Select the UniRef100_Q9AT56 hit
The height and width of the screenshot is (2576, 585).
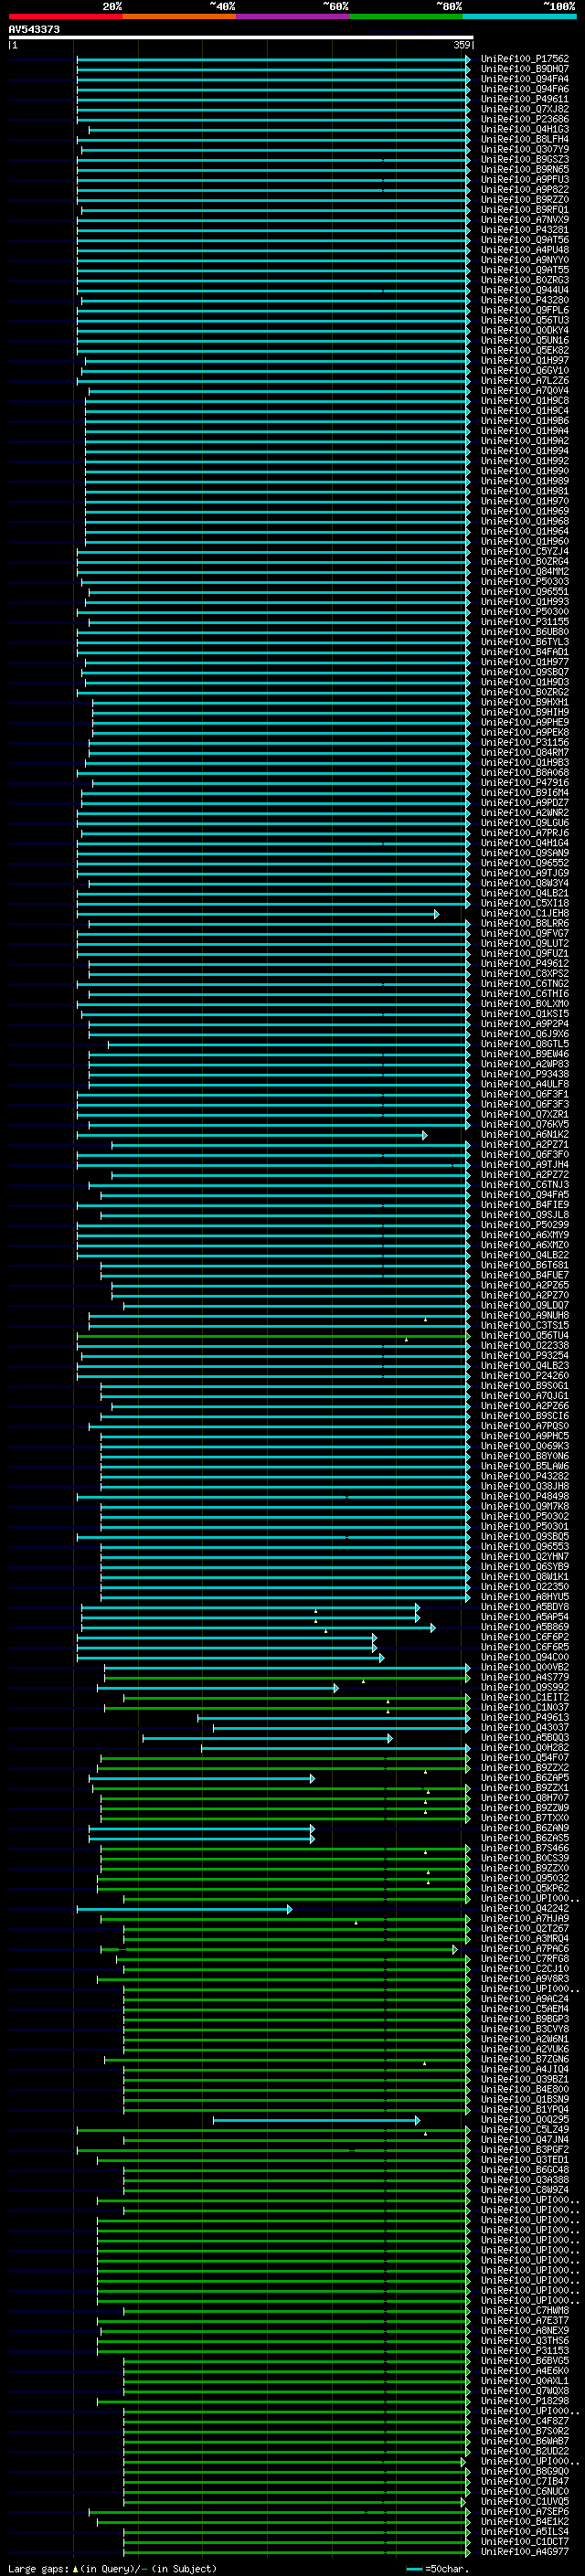(524, 240)
